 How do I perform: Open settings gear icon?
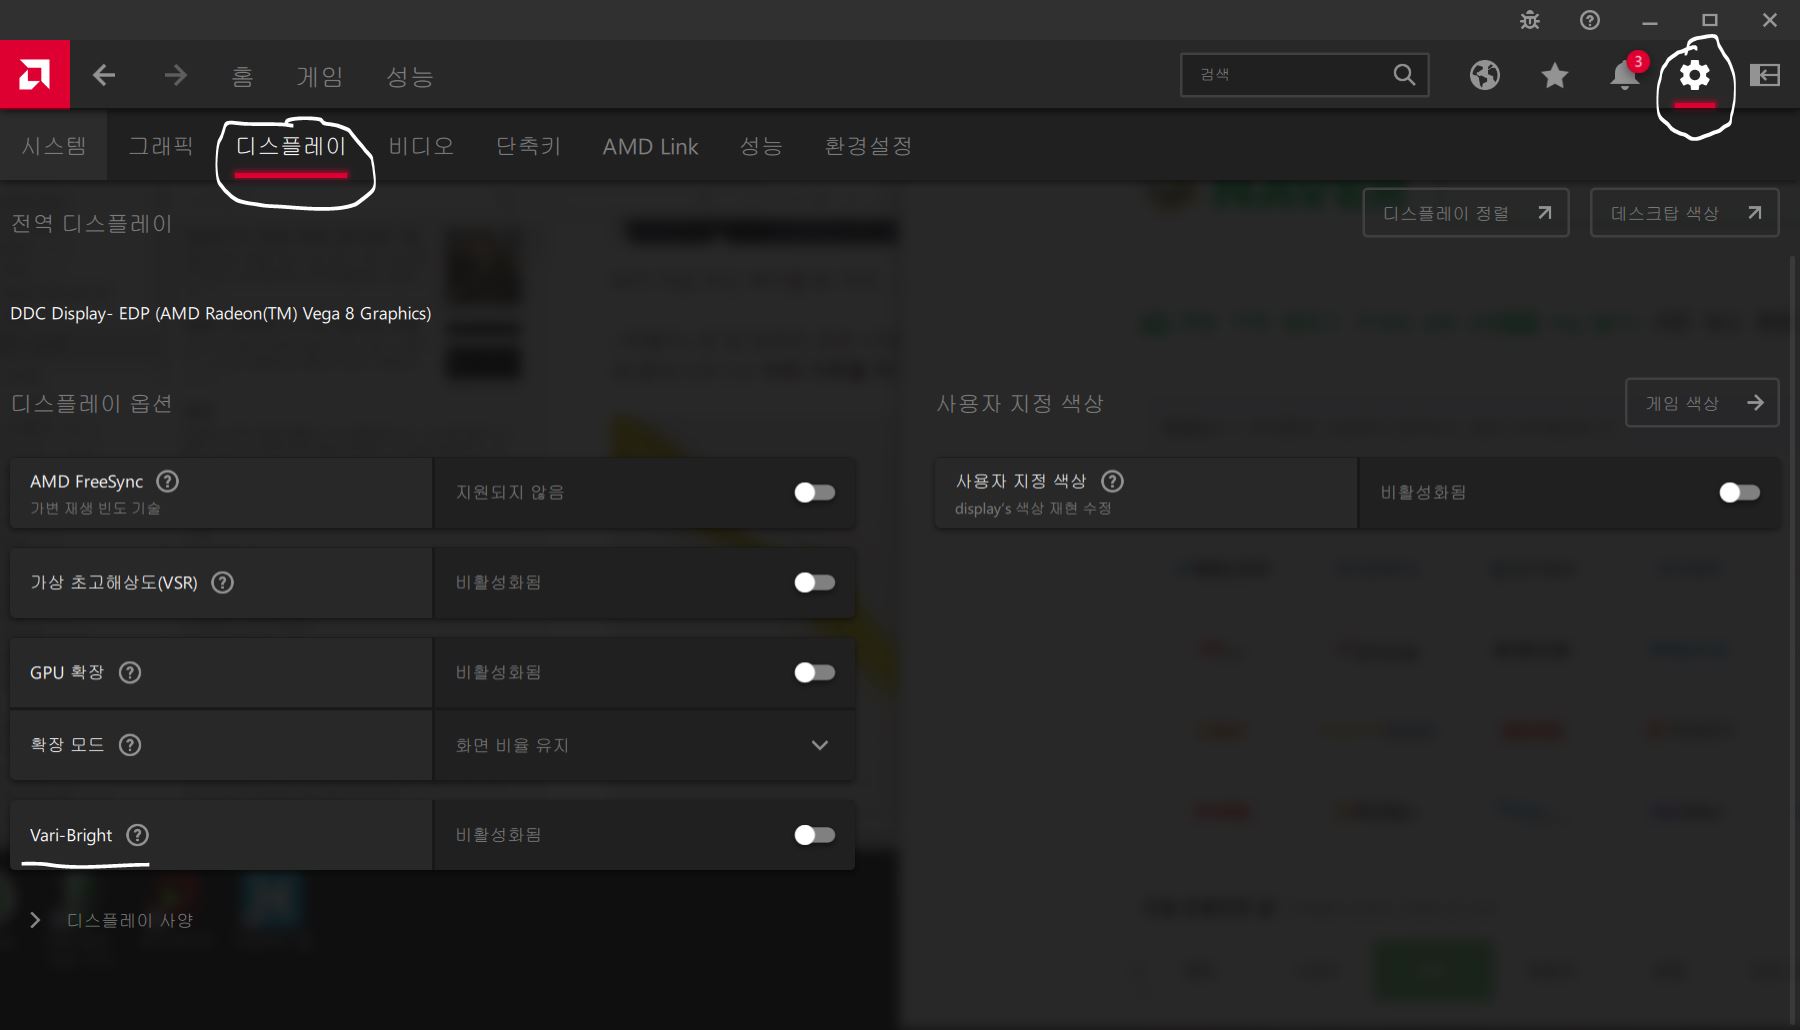1695,75
